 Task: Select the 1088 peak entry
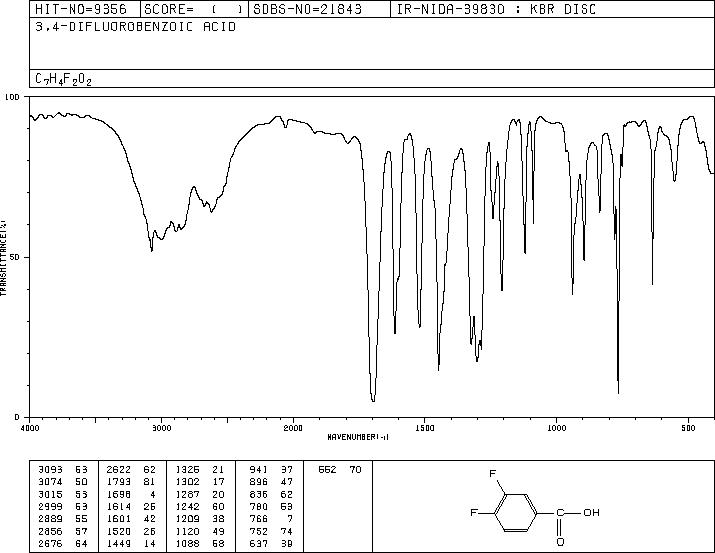click(x=200, y=544)
